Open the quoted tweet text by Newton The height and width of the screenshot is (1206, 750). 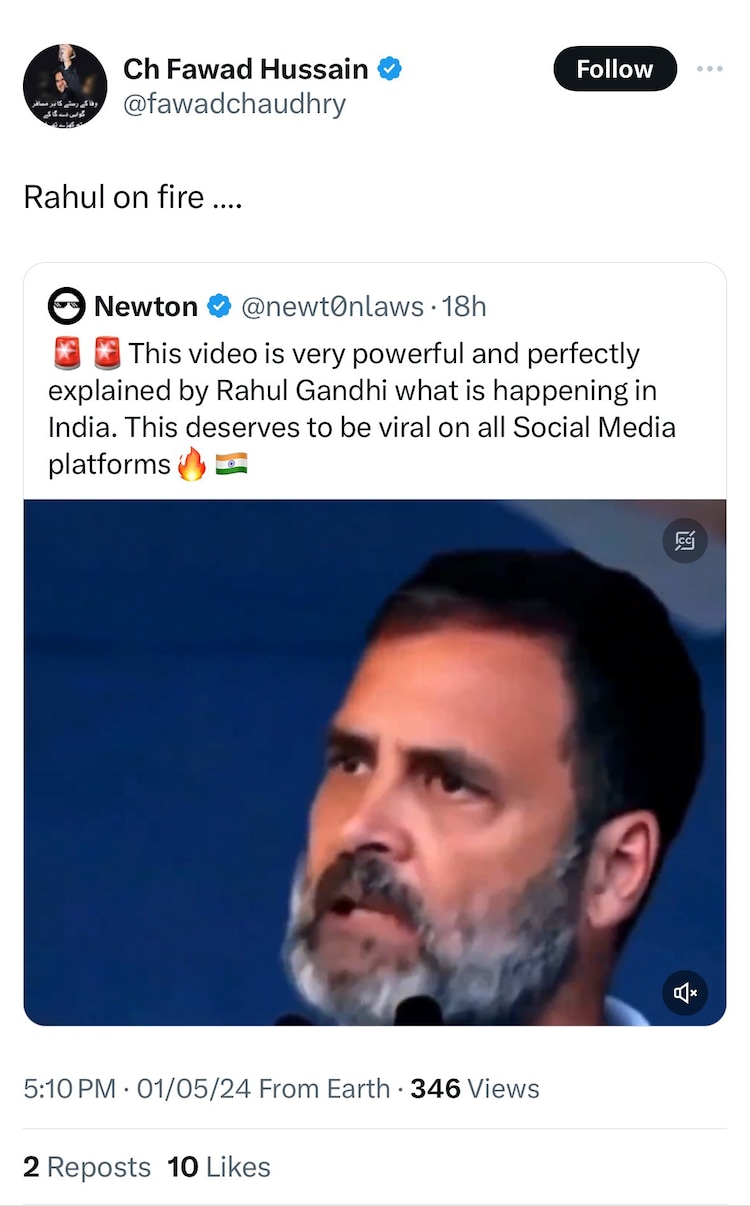tap(360, 408)
